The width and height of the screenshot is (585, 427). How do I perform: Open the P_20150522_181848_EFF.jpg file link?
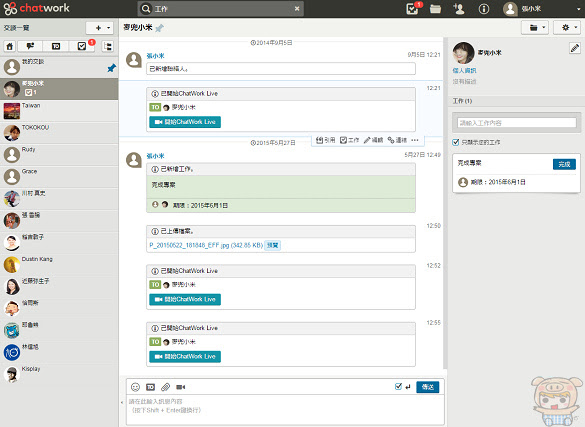point(206,245)
